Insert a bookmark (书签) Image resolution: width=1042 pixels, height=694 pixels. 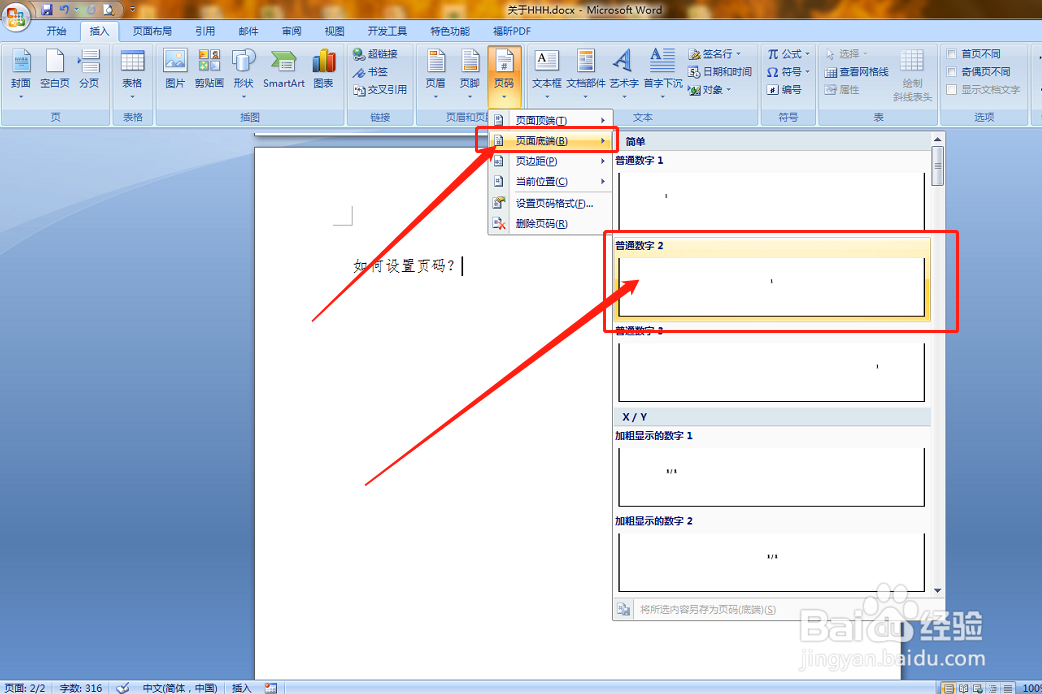point(370,72)
